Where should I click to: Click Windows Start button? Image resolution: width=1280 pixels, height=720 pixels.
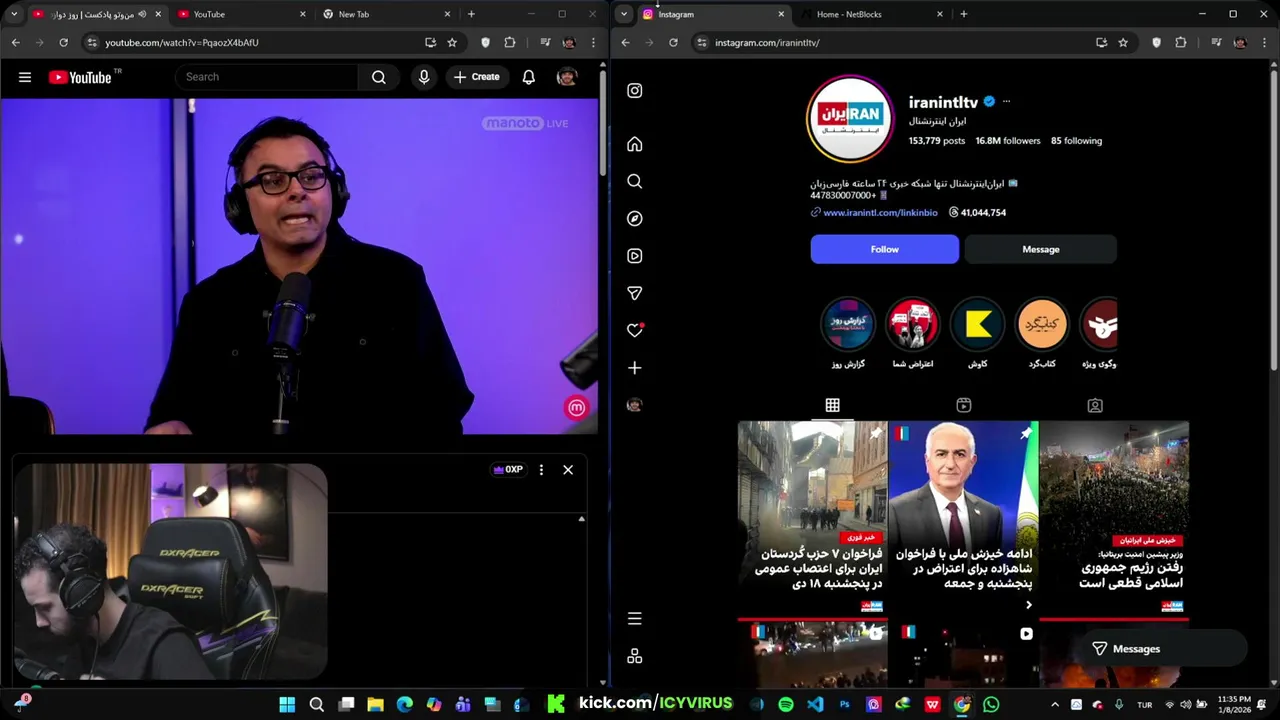coord(287,705)
